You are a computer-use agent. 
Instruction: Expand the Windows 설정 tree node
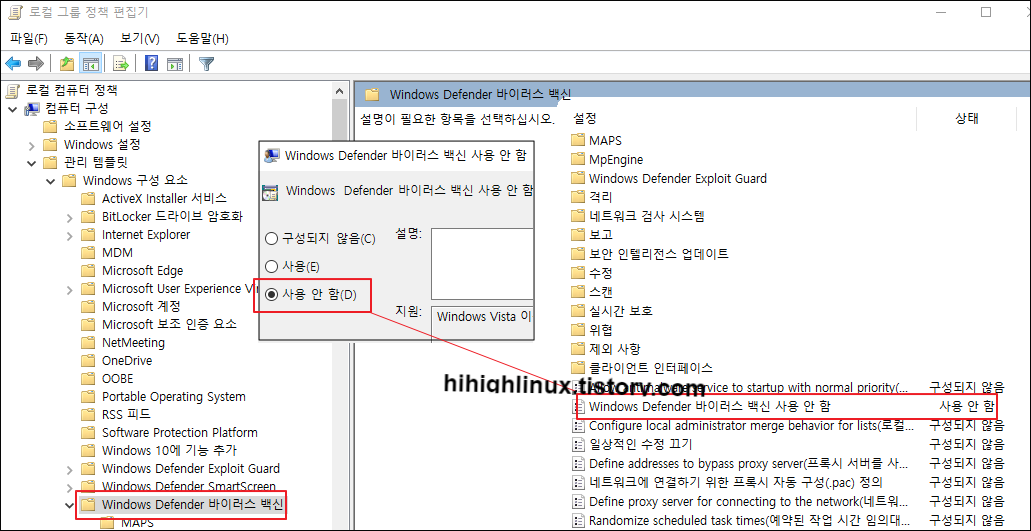coord(32,145)
